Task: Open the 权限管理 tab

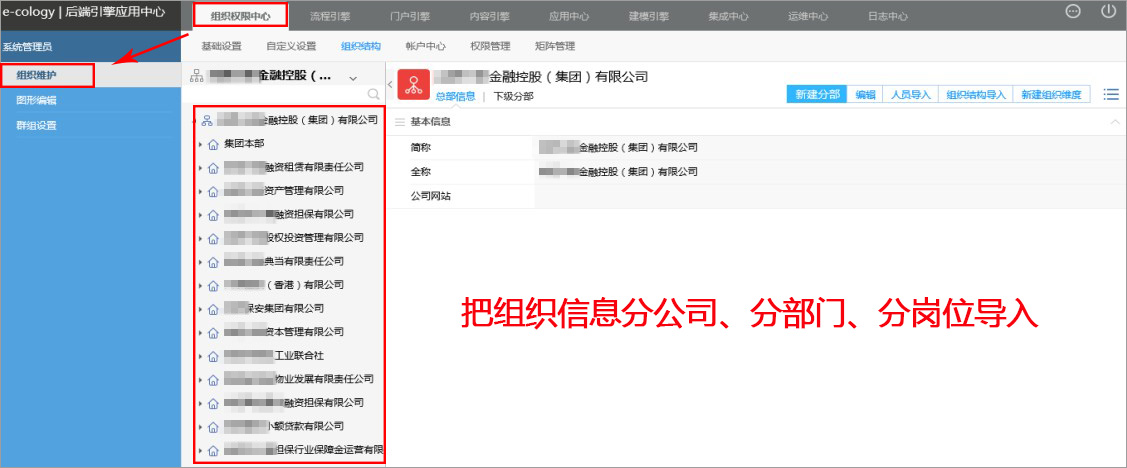Action: (x=489, y=46)
